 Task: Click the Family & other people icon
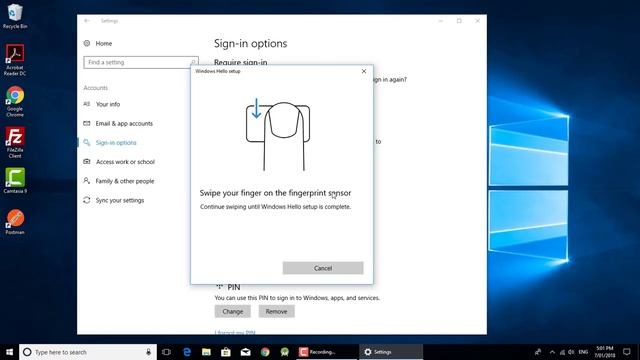pyautogui.click(x=87, y=180)
